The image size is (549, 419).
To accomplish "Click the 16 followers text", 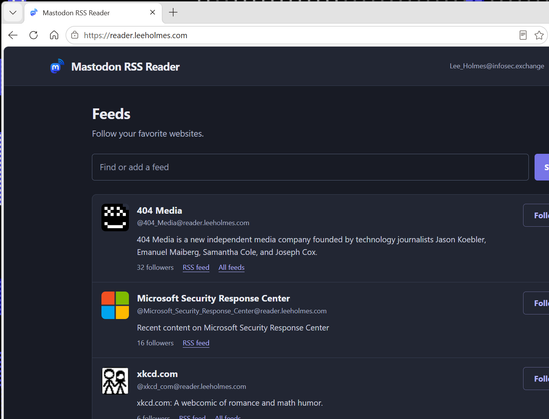I will [x=155, y=343].
